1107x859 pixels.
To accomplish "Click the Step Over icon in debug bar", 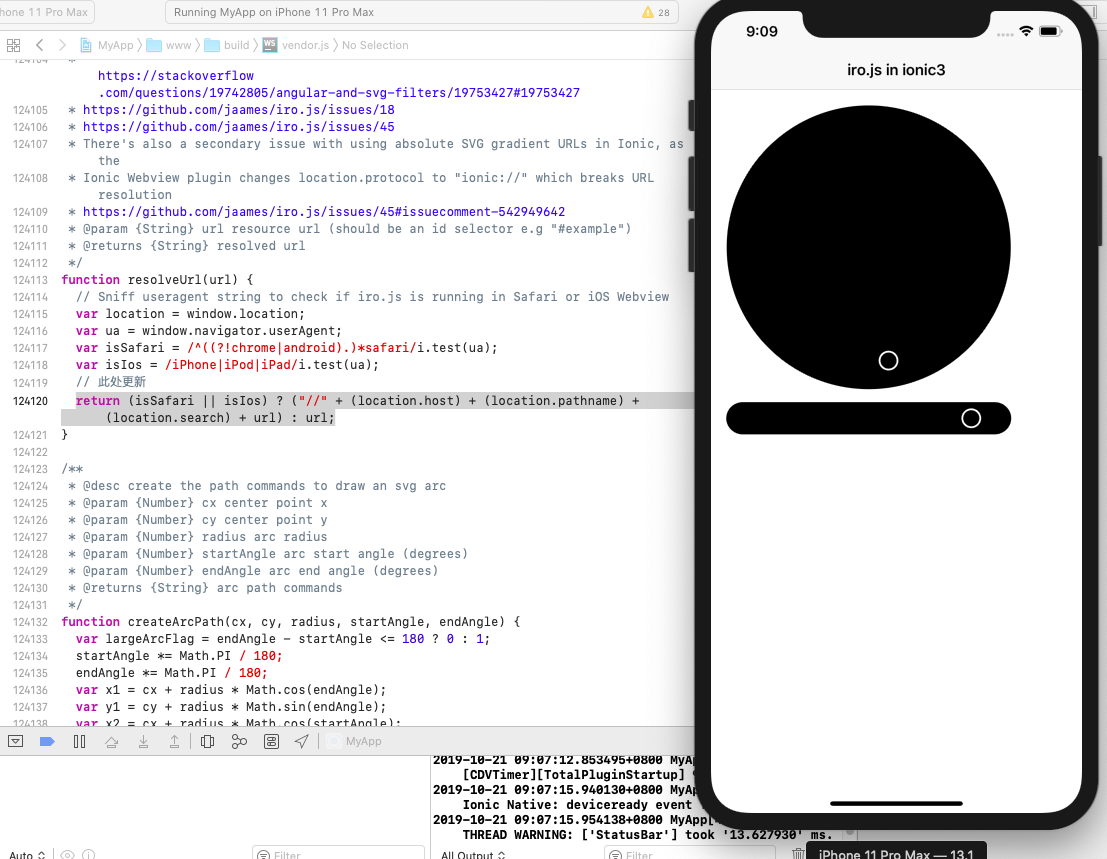I will [x=111, y=741].
